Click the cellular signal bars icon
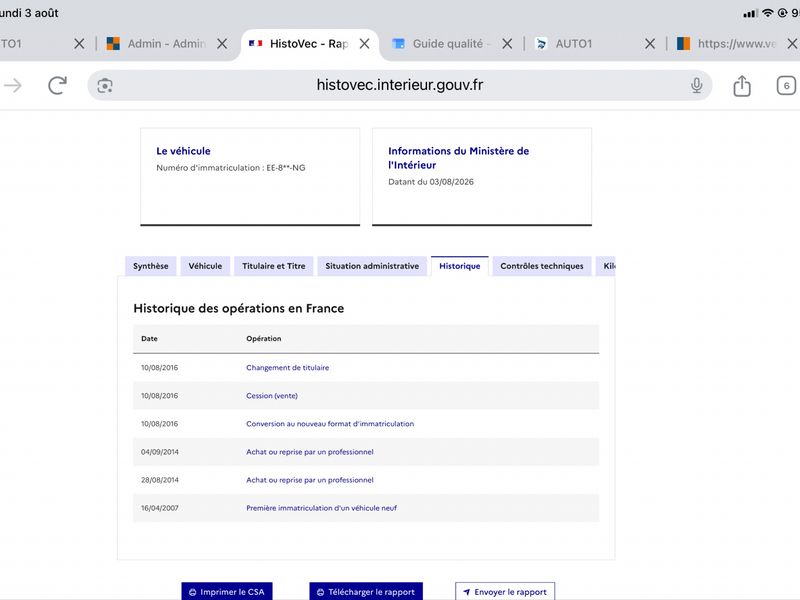This screenshot has height=600, width=800. (x=750, y=13)
